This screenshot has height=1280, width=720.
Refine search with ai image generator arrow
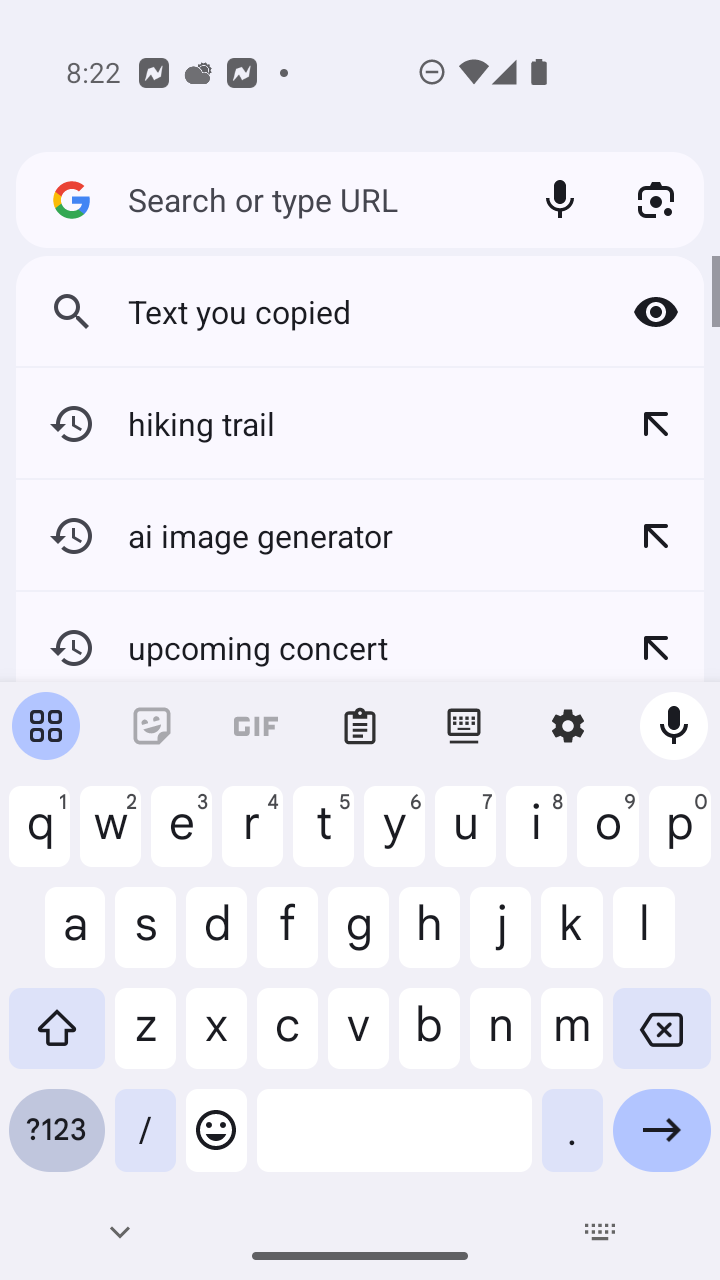656,536
